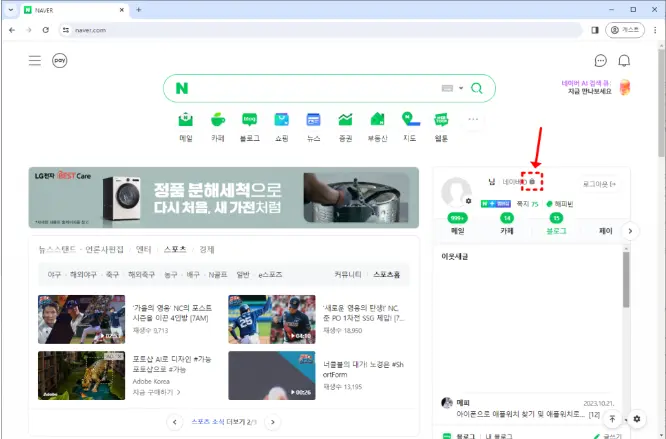Open the NC 포스트시즌 video thumbnail

tap(80, 319)
